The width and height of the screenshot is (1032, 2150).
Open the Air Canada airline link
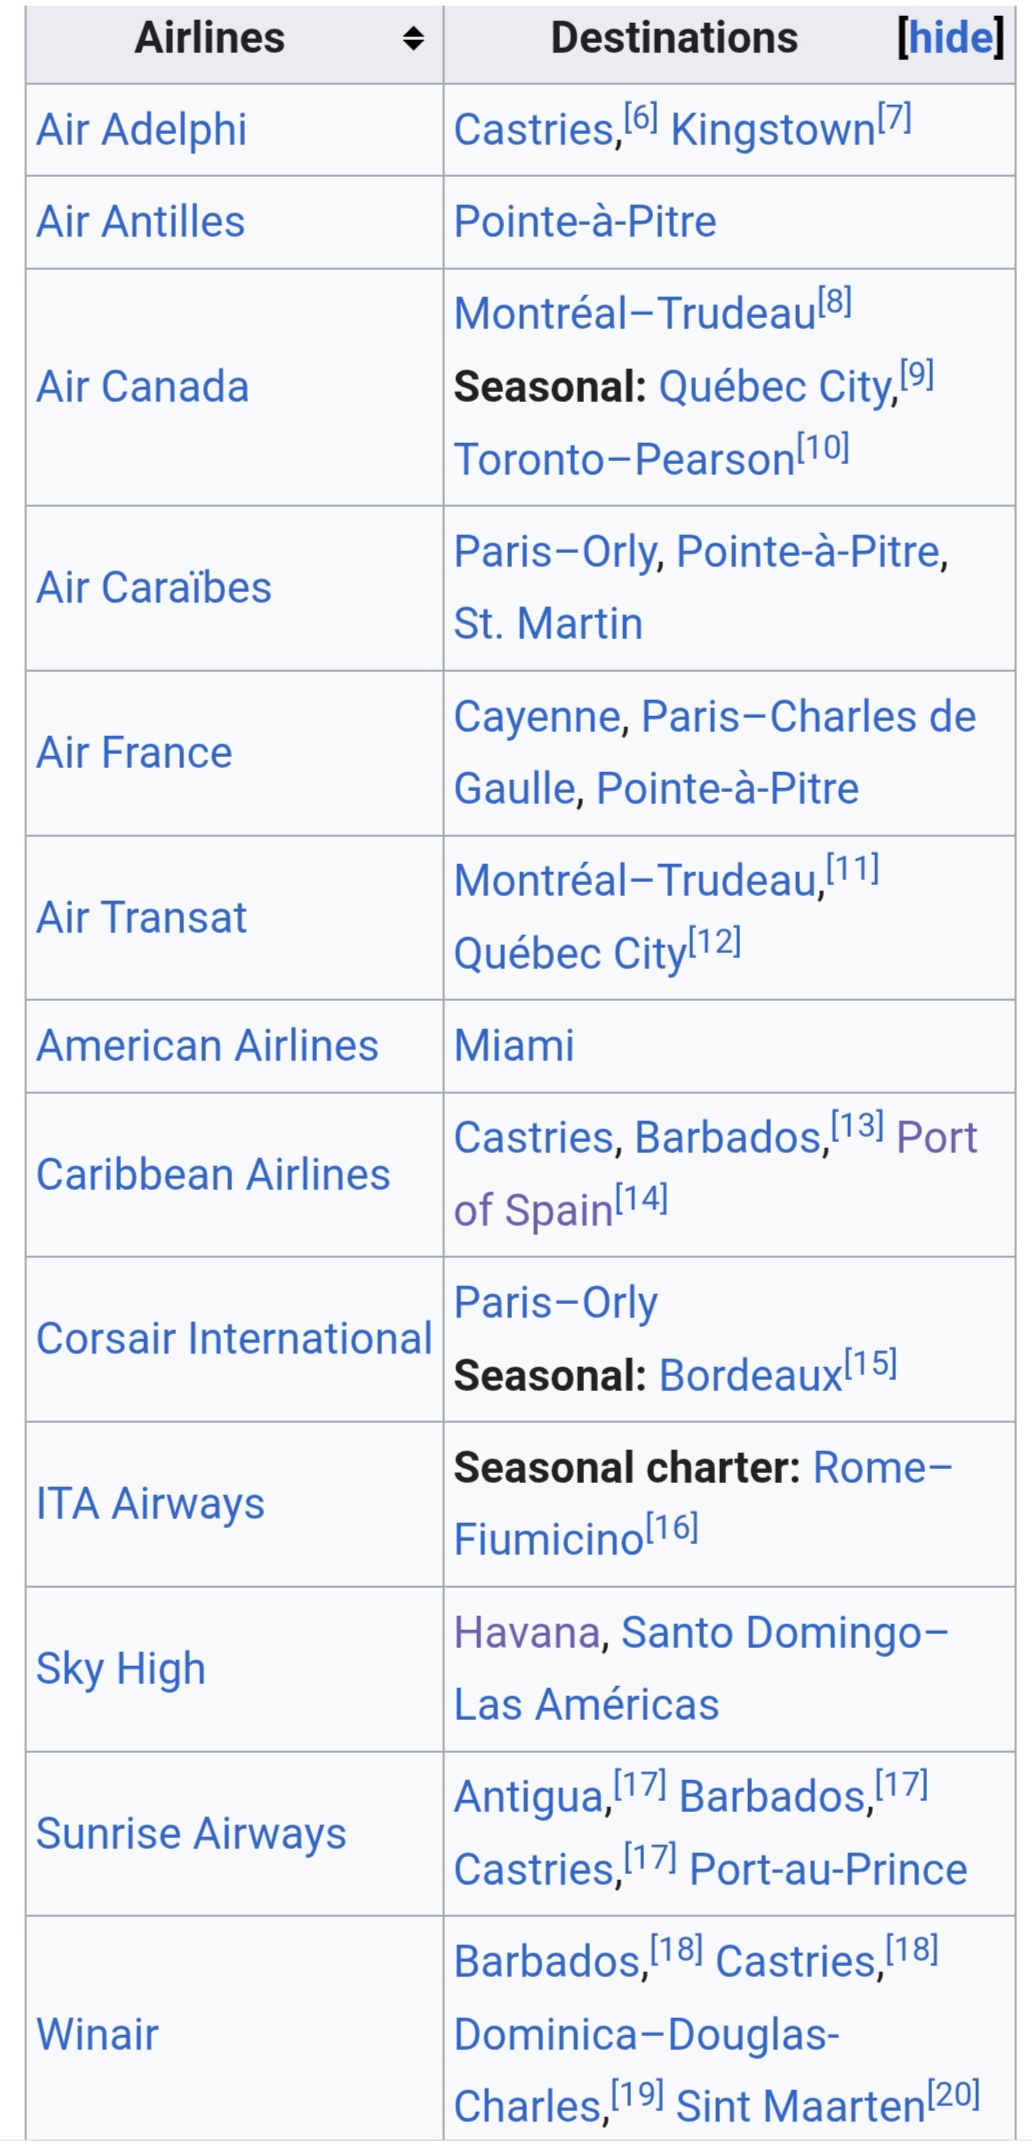coord(142,387)
